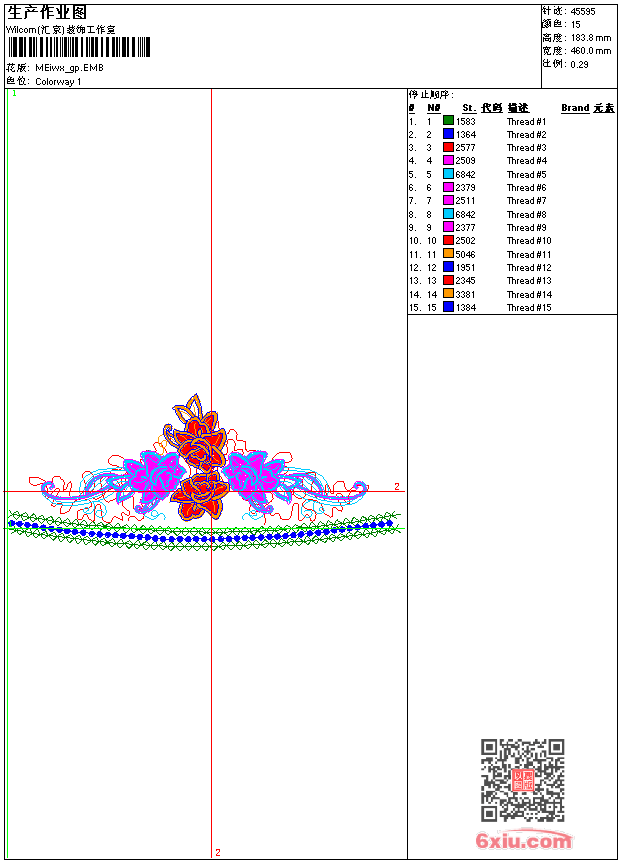Click thread code 2377
The image size is (620, 860).
pos(465,228)
